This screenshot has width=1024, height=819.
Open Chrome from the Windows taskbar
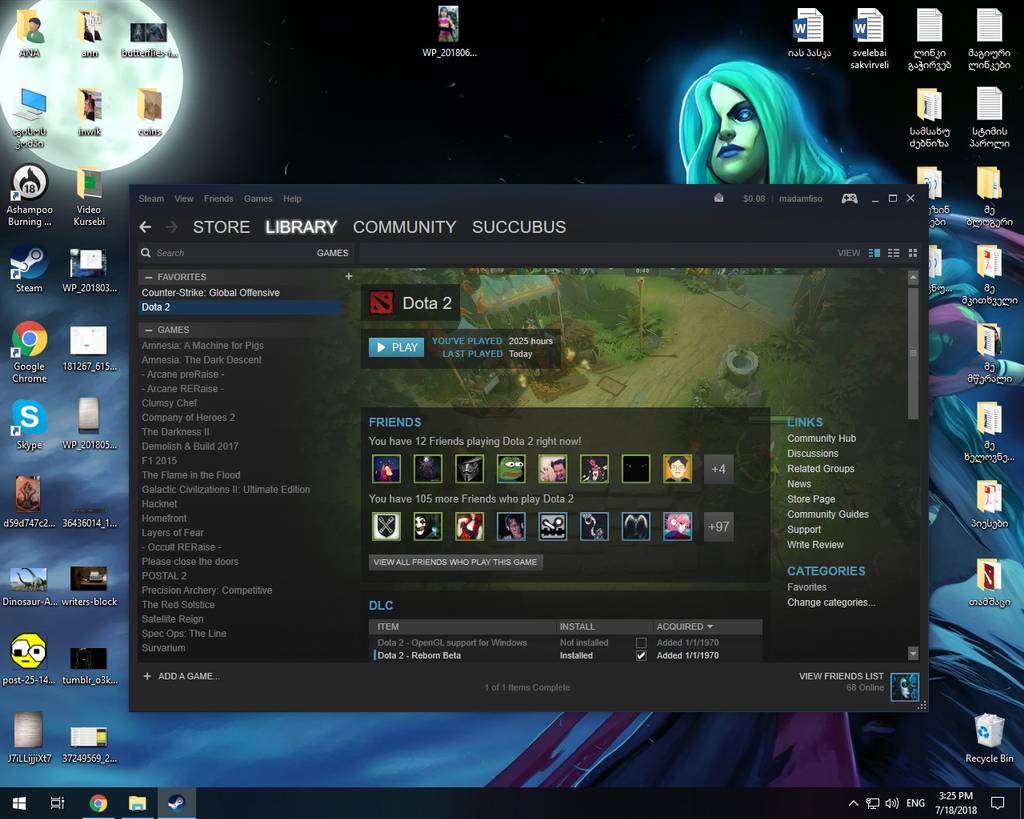coord(99,803)
